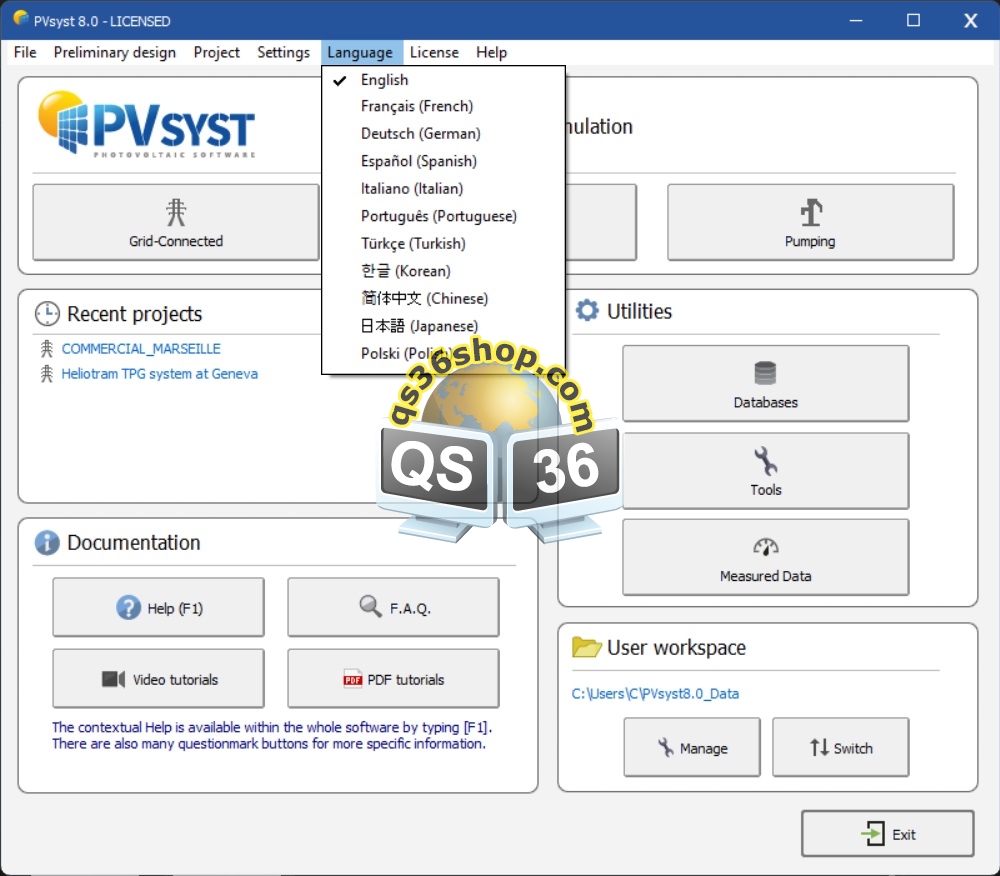Click the Help (F1) question mark button
This screenshot has width=1000, height=876.
pyautogui.click(x=158, y=607)
